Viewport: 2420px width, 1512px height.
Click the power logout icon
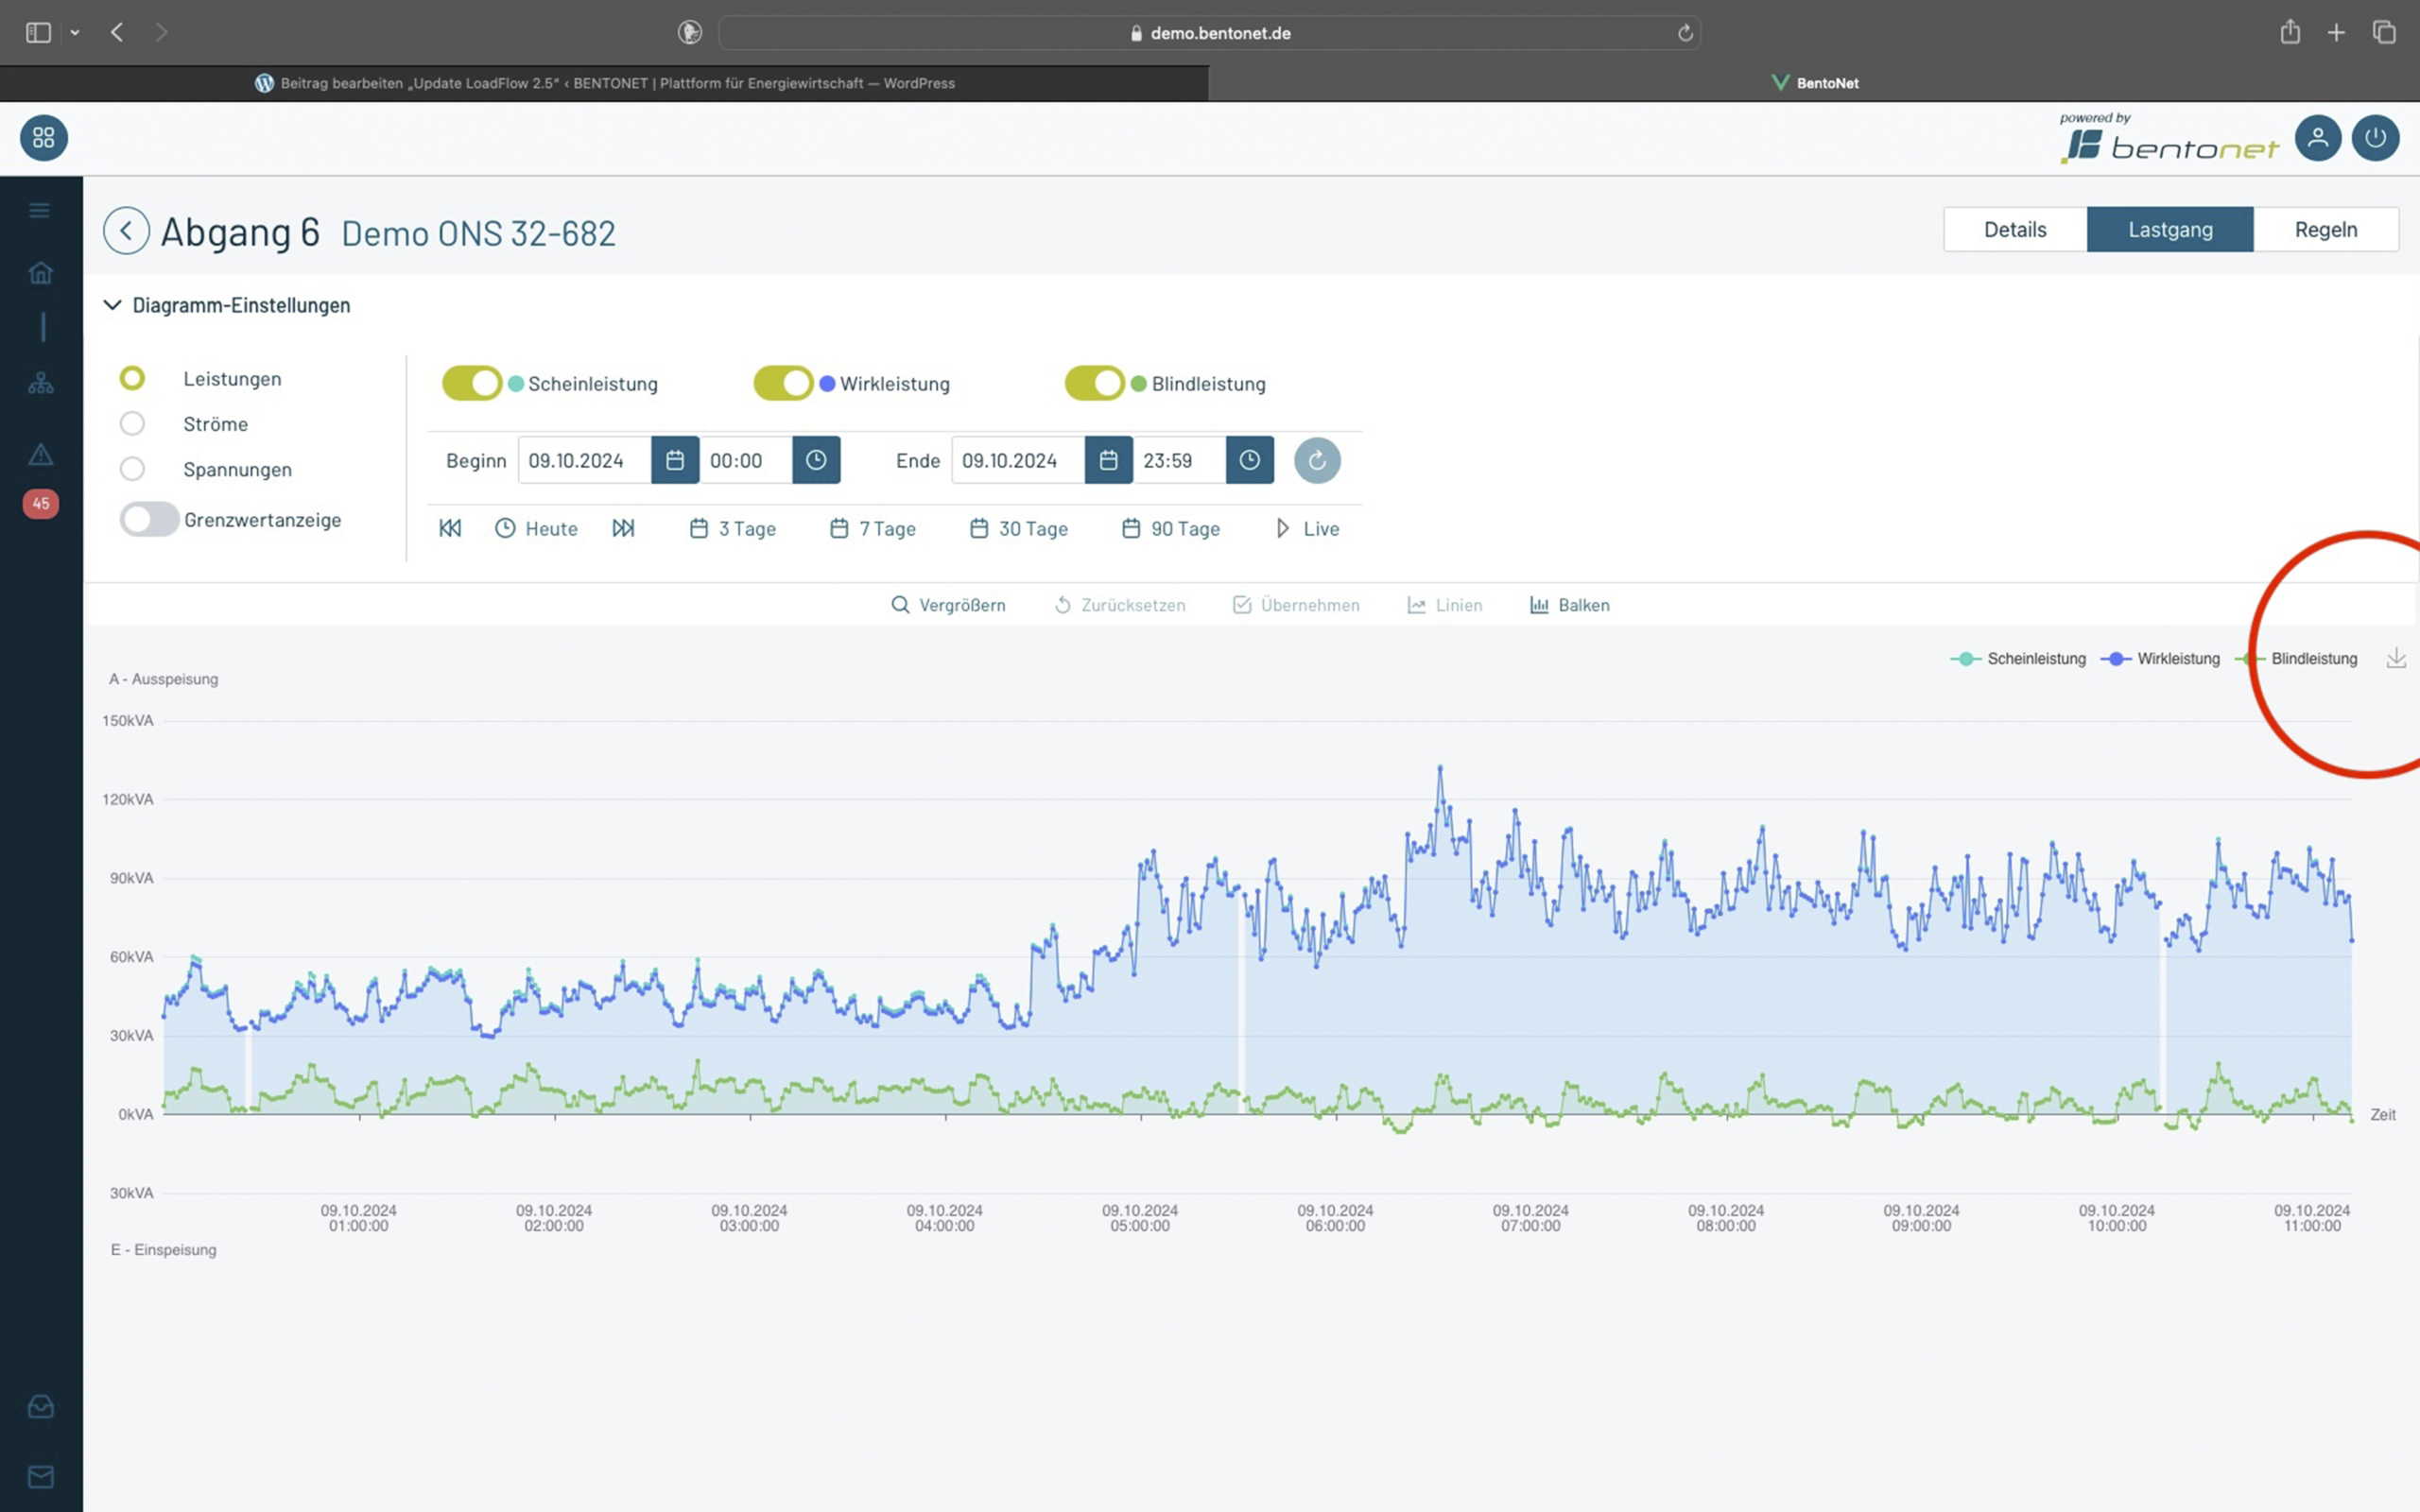tap(2376, 138)
